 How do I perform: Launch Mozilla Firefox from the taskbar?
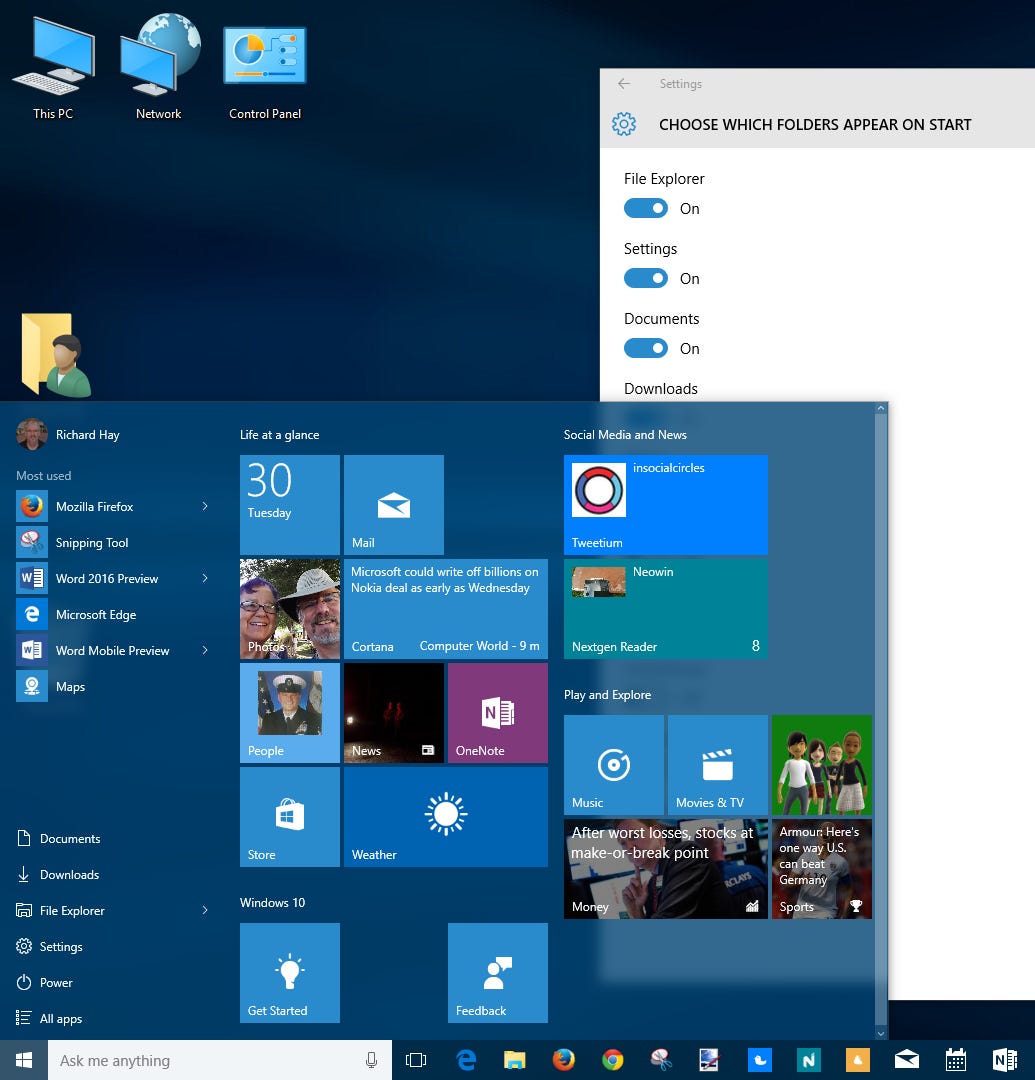tap(563, 1060)
